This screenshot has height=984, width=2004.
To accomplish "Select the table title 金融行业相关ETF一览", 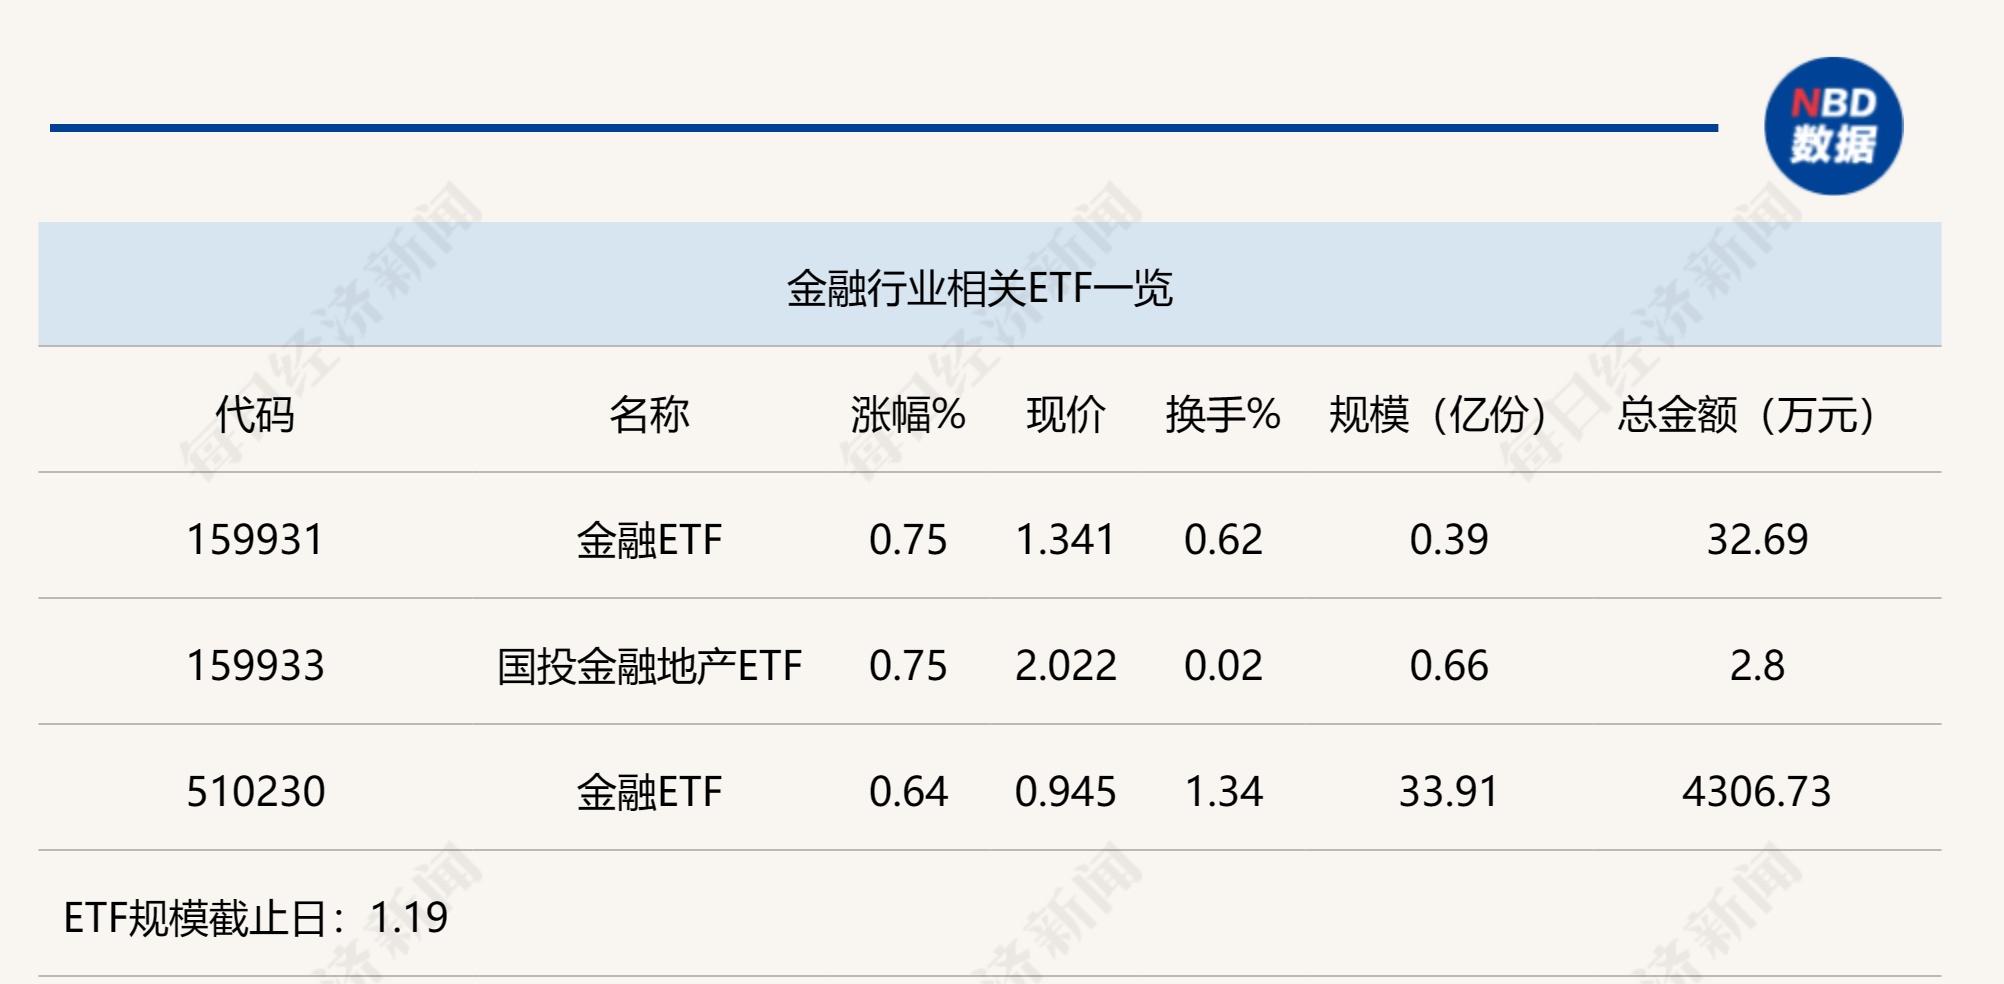I will click(x=979, y=289).
